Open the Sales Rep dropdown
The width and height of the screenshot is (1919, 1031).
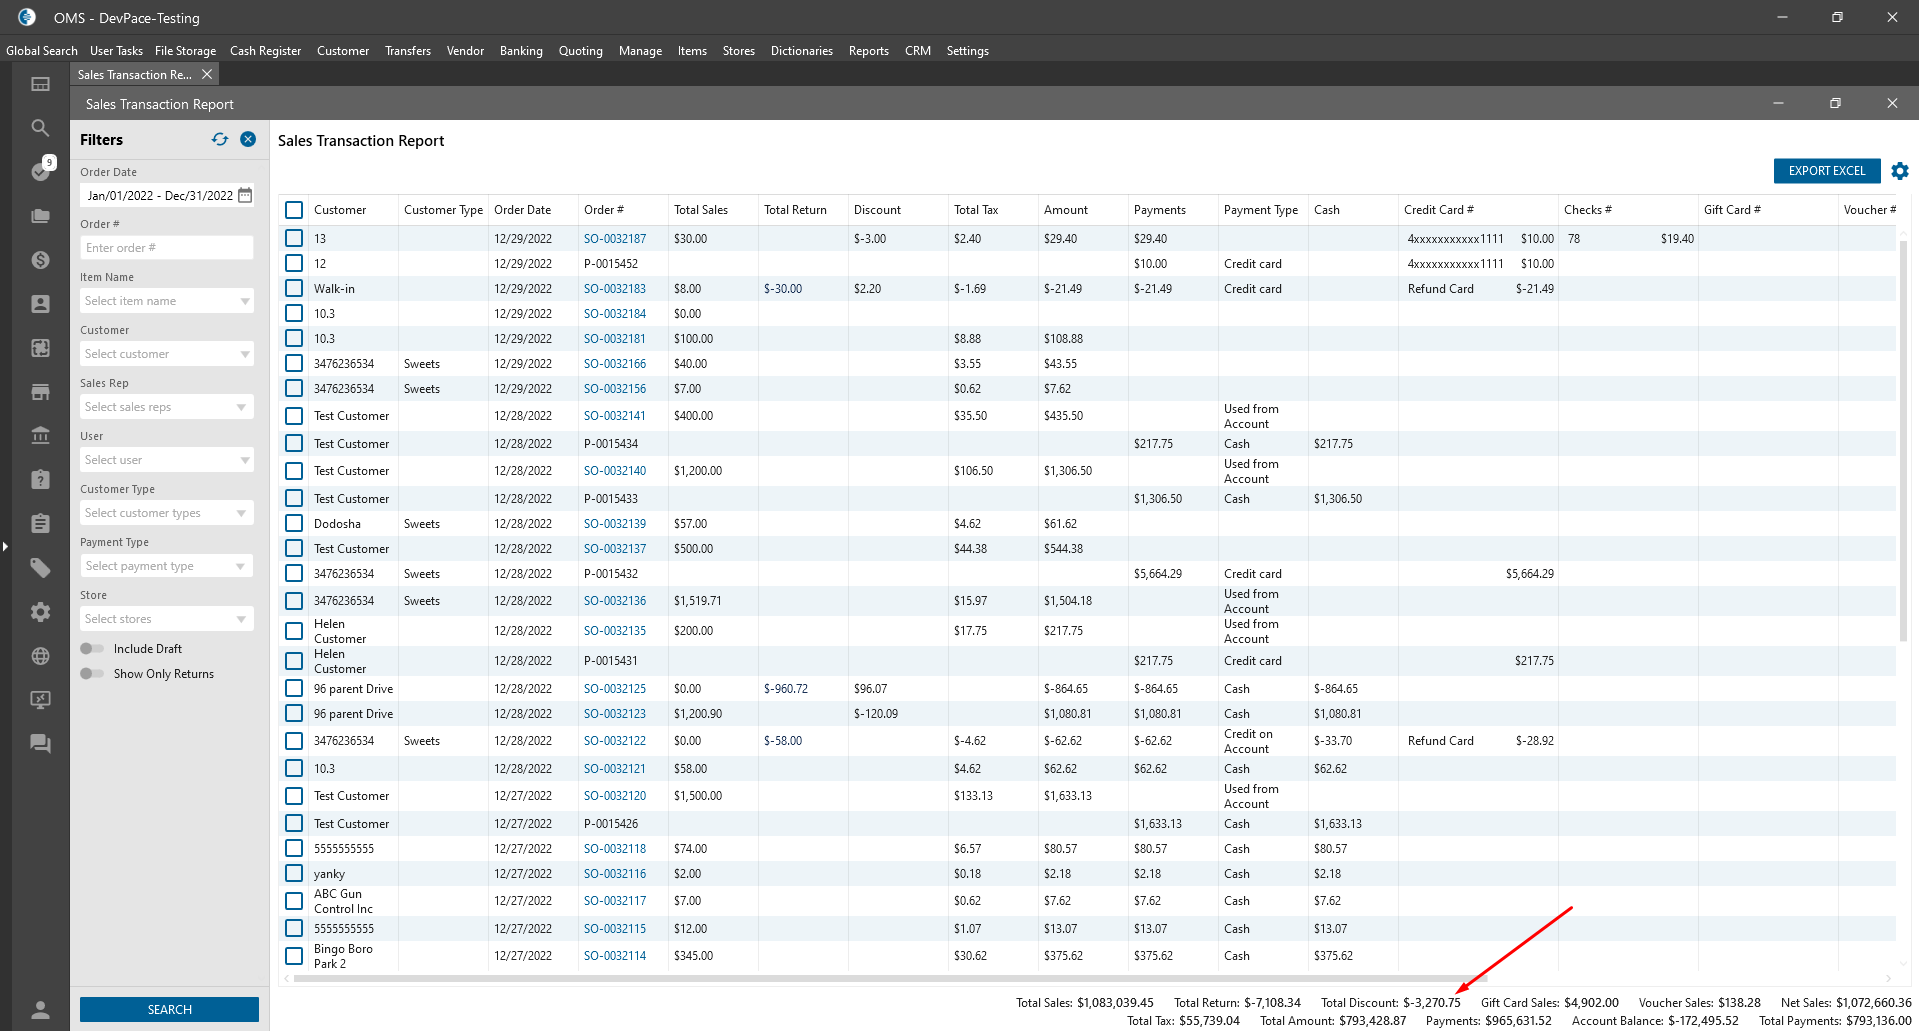166,407
